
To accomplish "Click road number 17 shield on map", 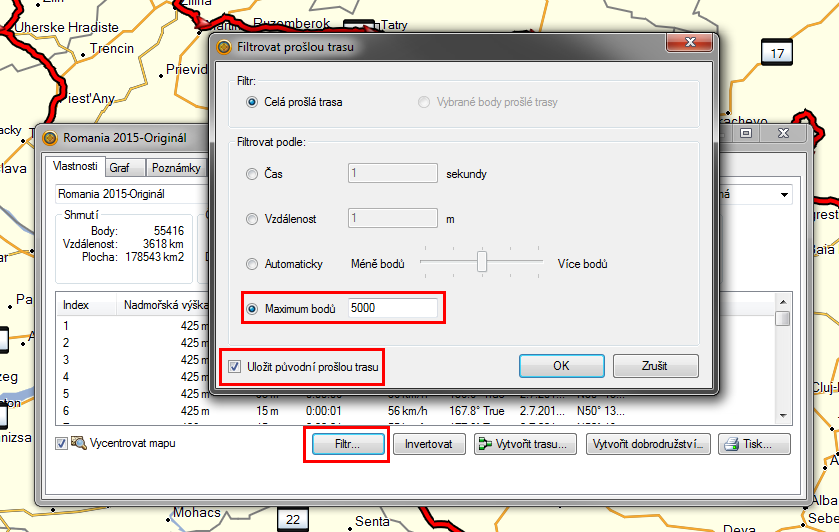I will pyautogui.click(x=776, y=52).
